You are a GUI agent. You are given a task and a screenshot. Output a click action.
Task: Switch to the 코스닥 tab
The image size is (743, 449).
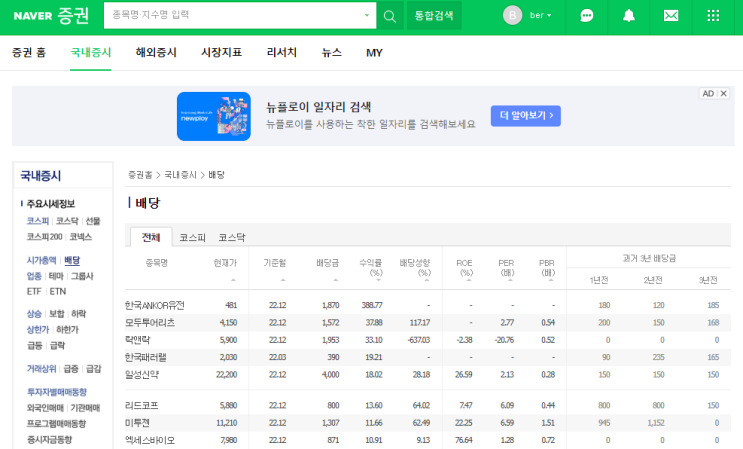tap(232, 237)
